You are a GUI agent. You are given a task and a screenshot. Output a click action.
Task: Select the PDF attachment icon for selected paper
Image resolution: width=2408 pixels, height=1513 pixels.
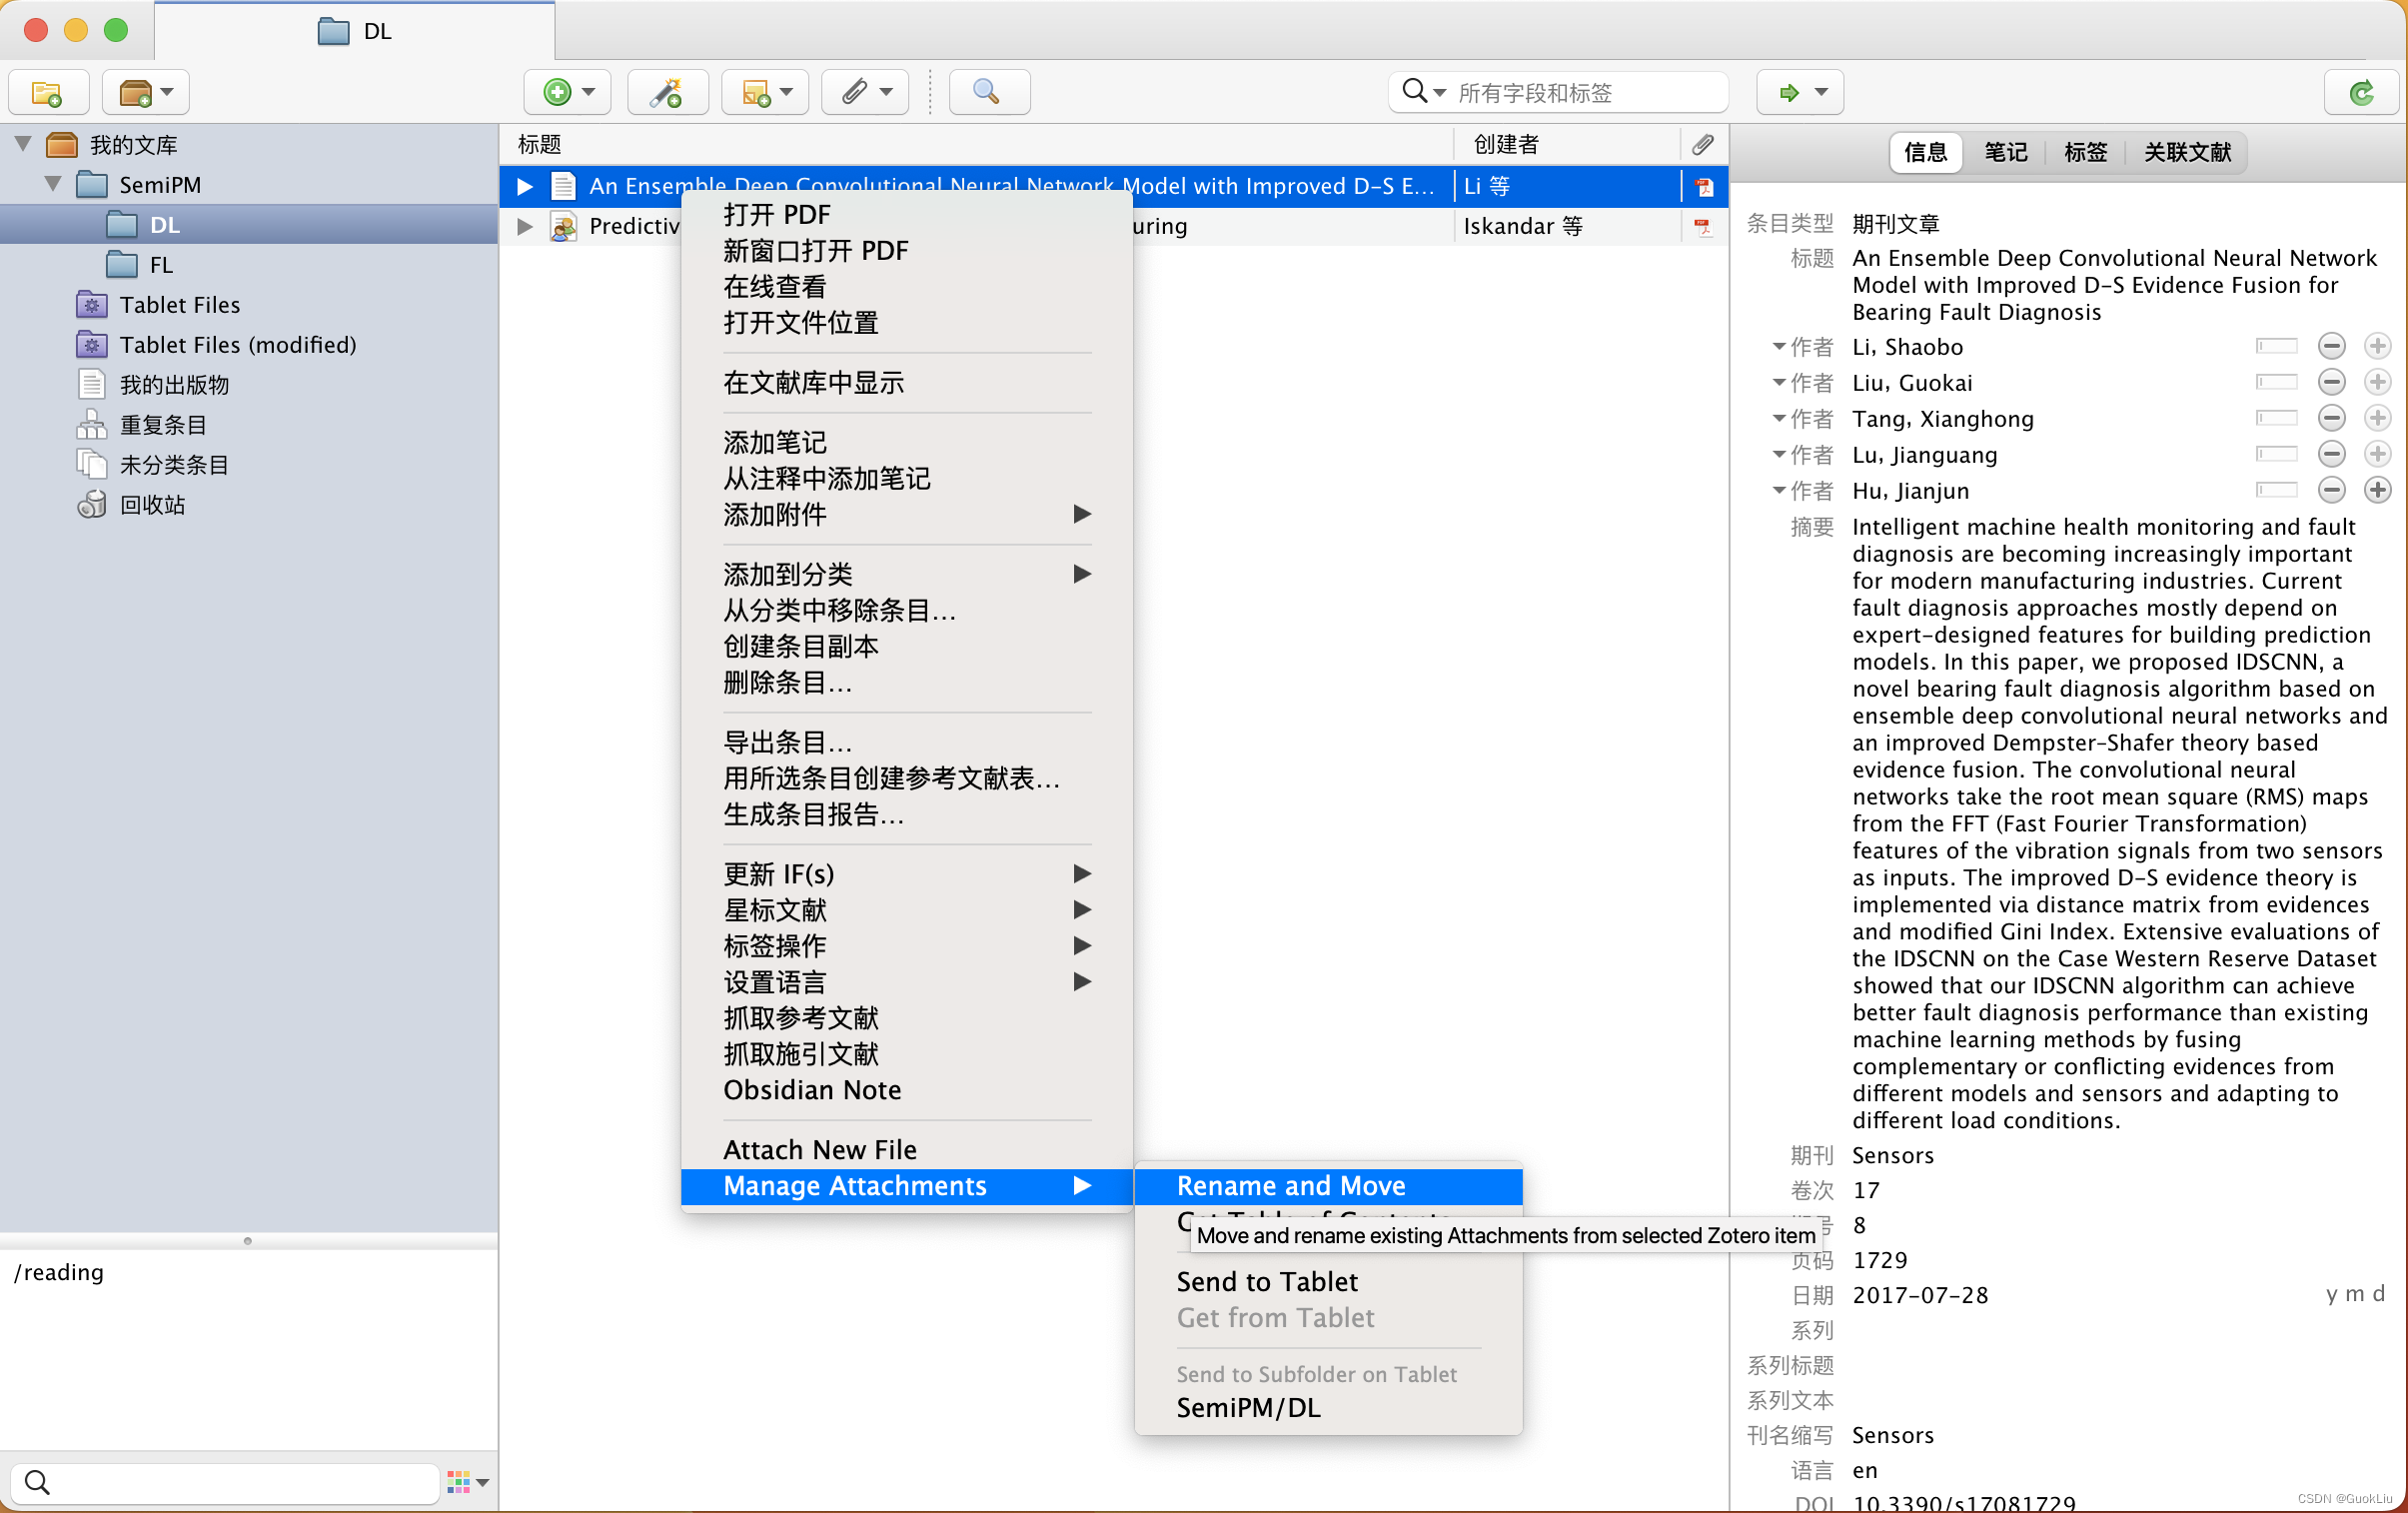pos(1704,188)
